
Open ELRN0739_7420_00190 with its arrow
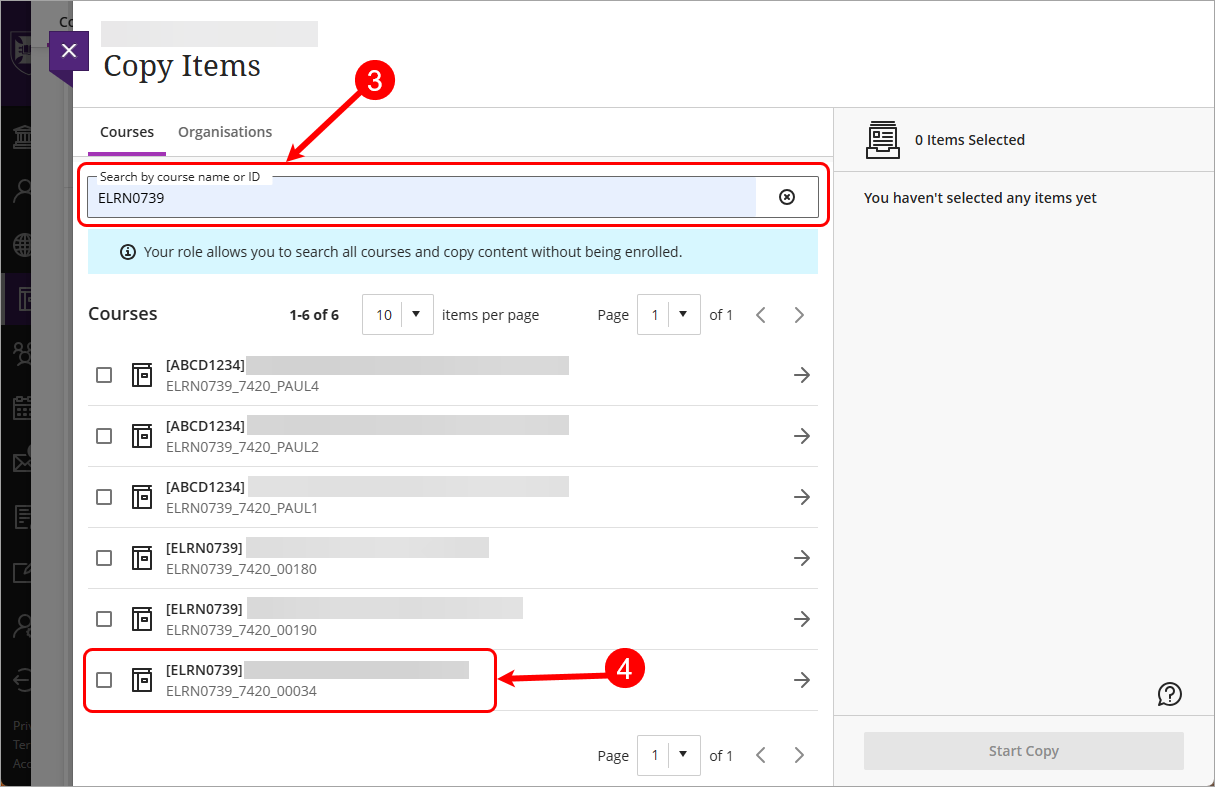[801, 619]
